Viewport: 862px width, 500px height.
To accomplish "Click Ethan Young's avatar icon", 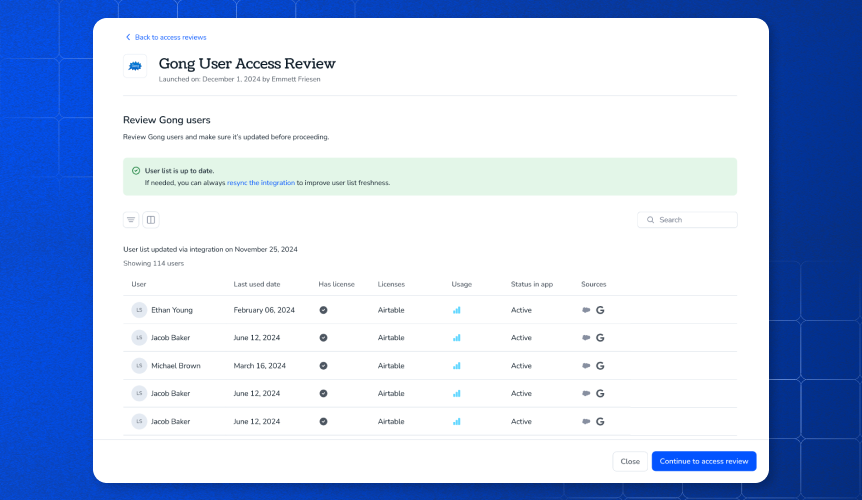I will [139, 310].
